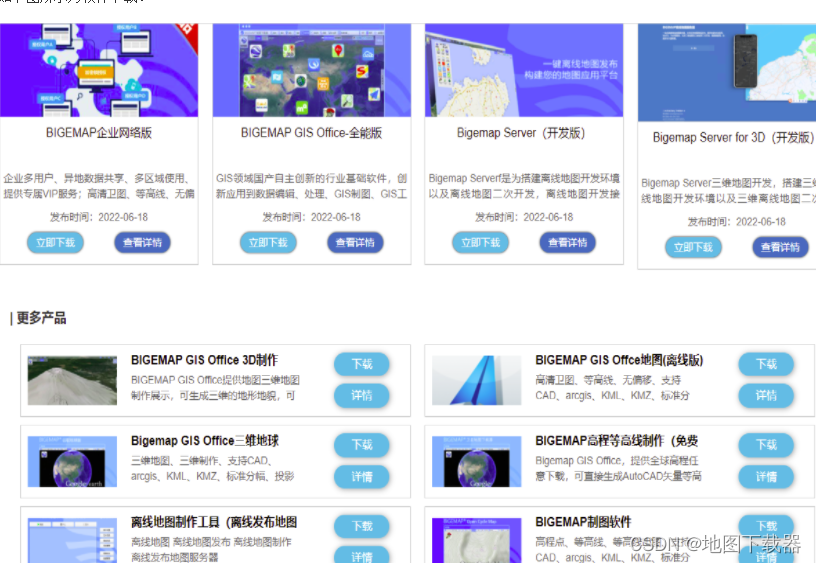Click 查看详情 for Bigemap Server for 3D
The height and width of the screenshot is (563, 816).
pos(781,247)
